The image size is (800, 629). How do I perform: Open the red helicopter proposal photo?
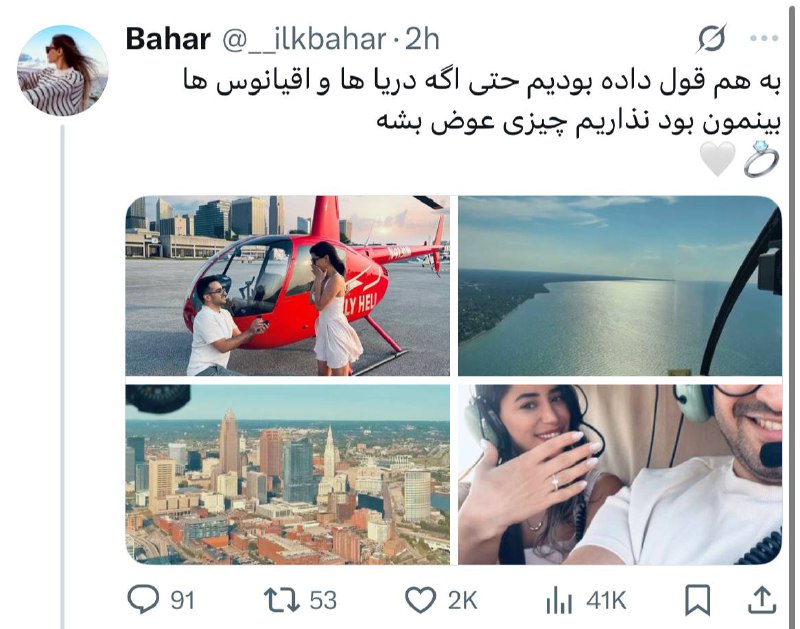point(288,286)
